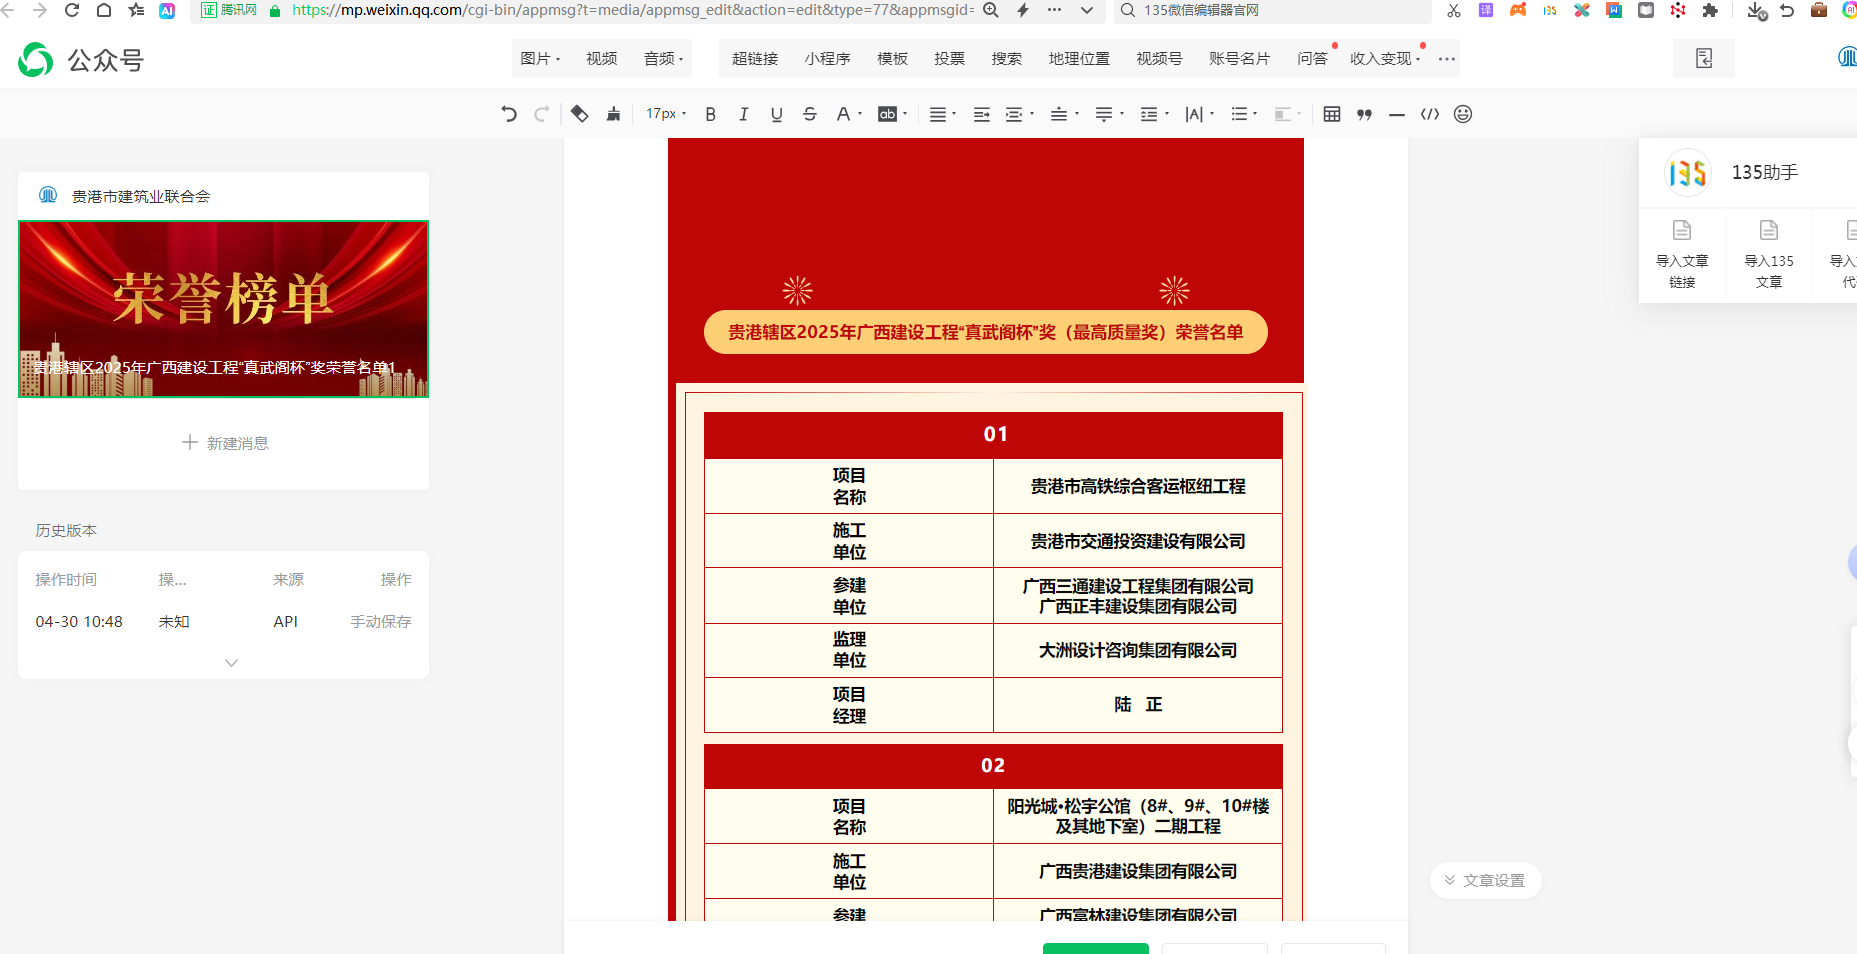The image size is (1857, 954).
Task: Open the emoji picker
Action: pyautogui.click(x=1463, y=114)
